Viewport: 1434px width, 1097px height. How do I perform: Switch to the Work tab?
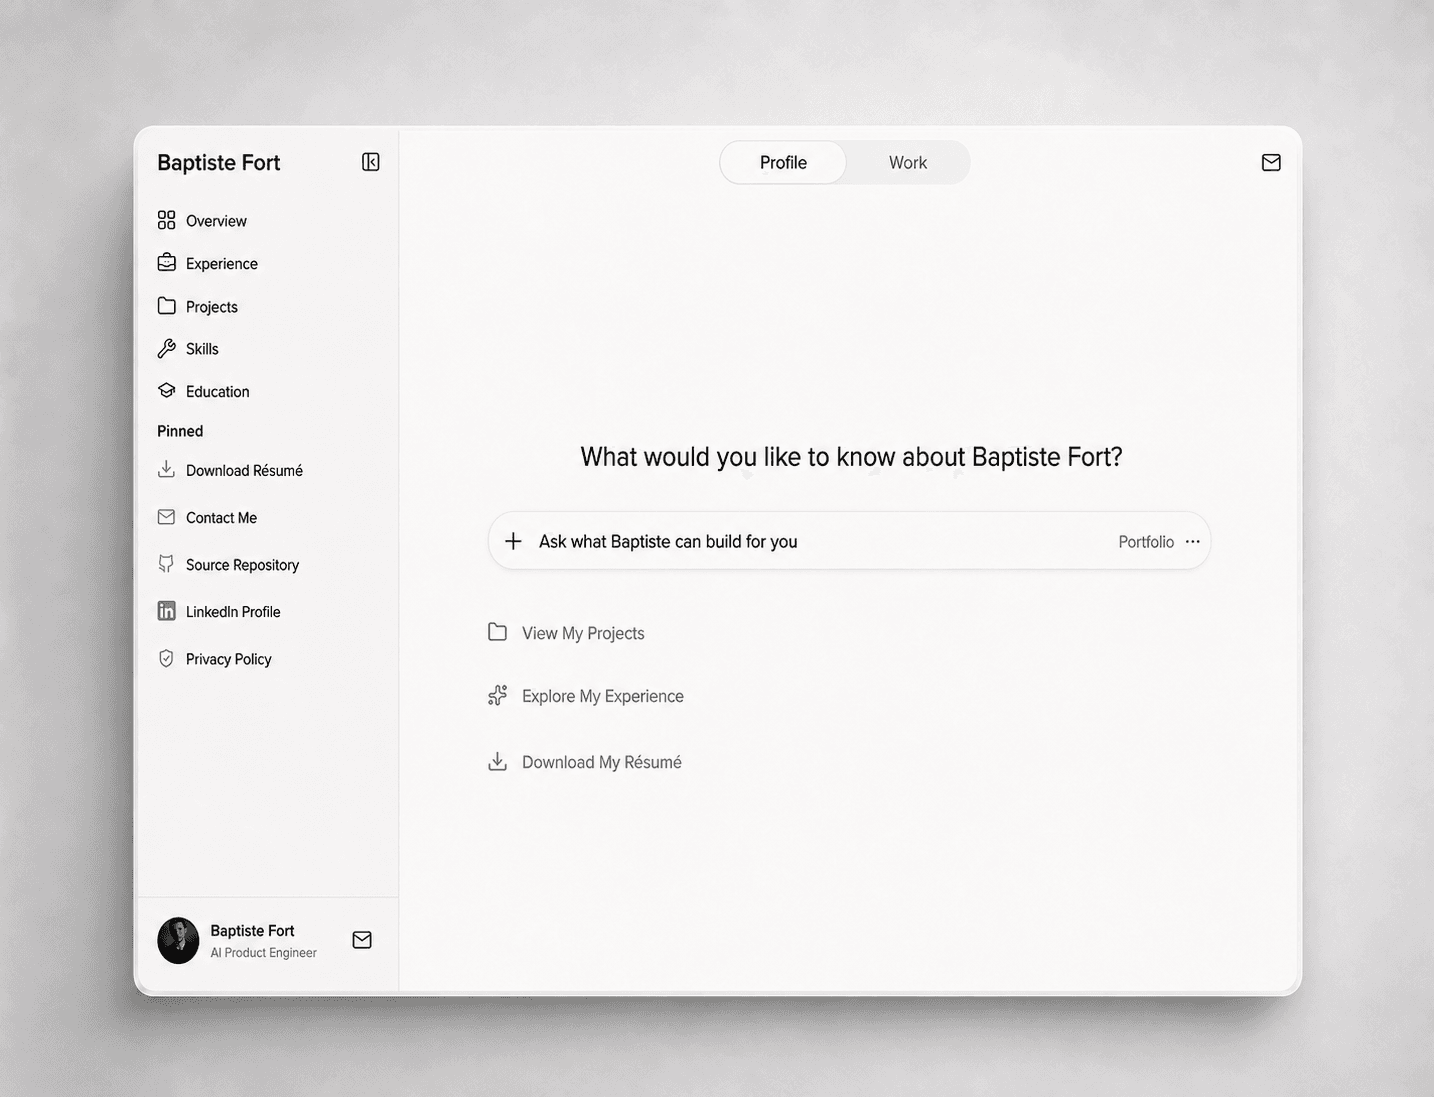908,162
